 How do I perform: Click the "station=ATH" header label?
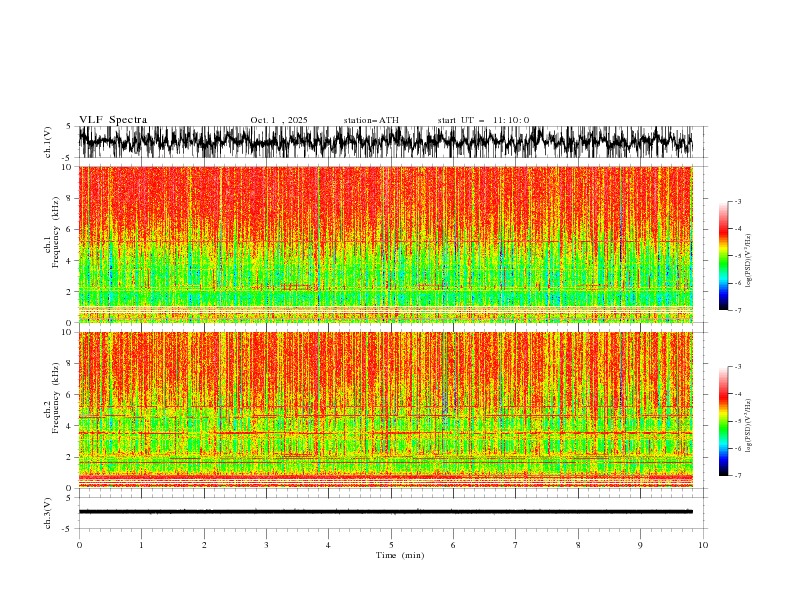pyautogui.click(x=371, y=120)
